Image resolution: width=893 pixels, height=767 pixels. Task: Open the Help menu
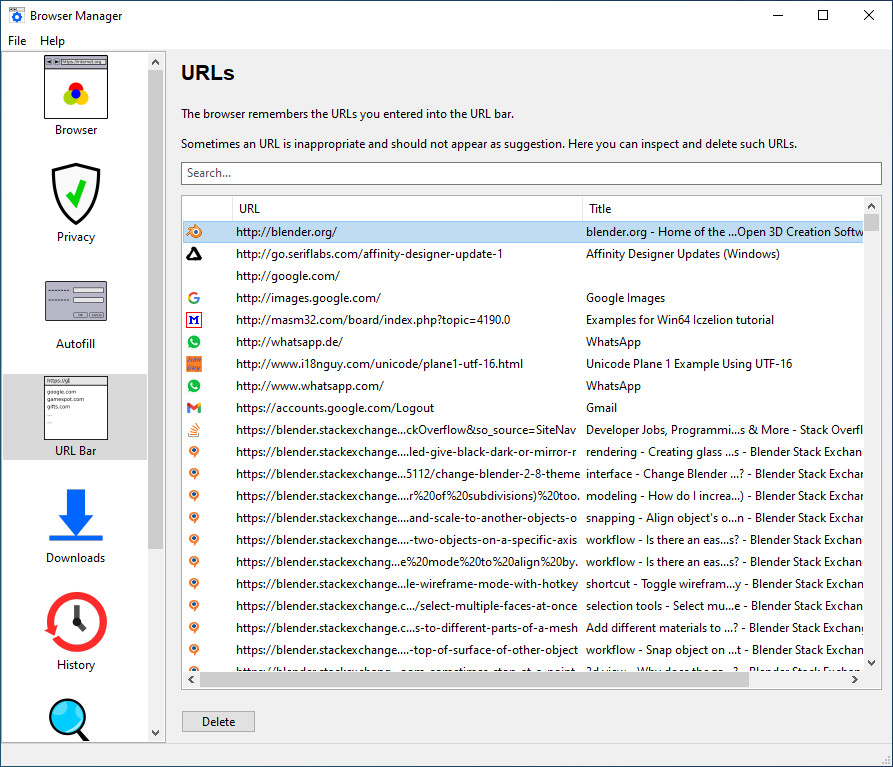pyautogui.click(x=52, y=41)
